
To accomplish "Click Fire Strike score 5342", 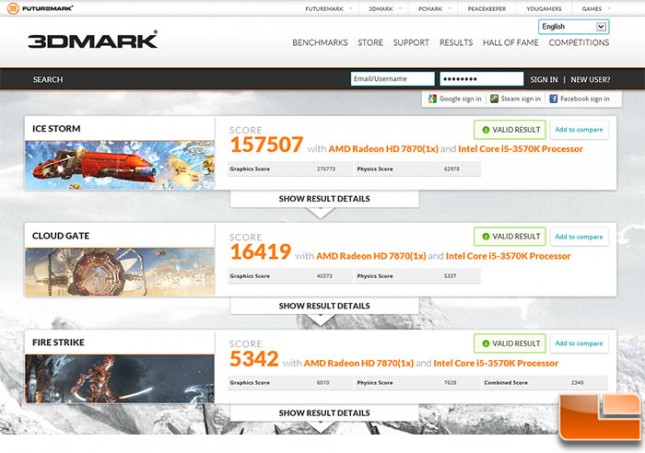I will point(254,359).
